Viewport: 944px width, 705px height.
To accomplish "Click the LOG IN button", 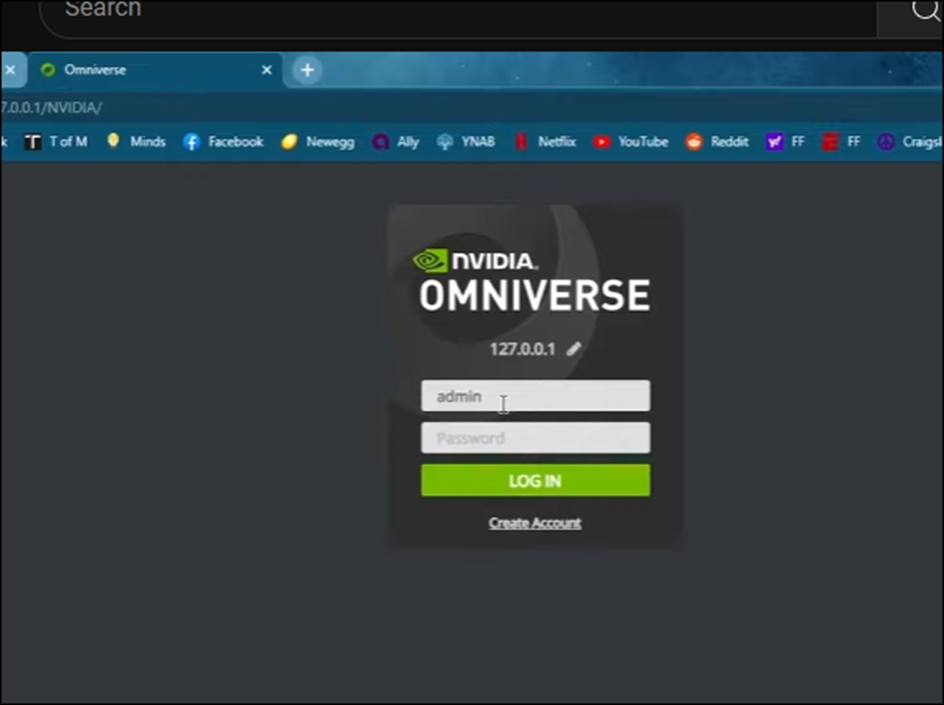I will point(535,480).
